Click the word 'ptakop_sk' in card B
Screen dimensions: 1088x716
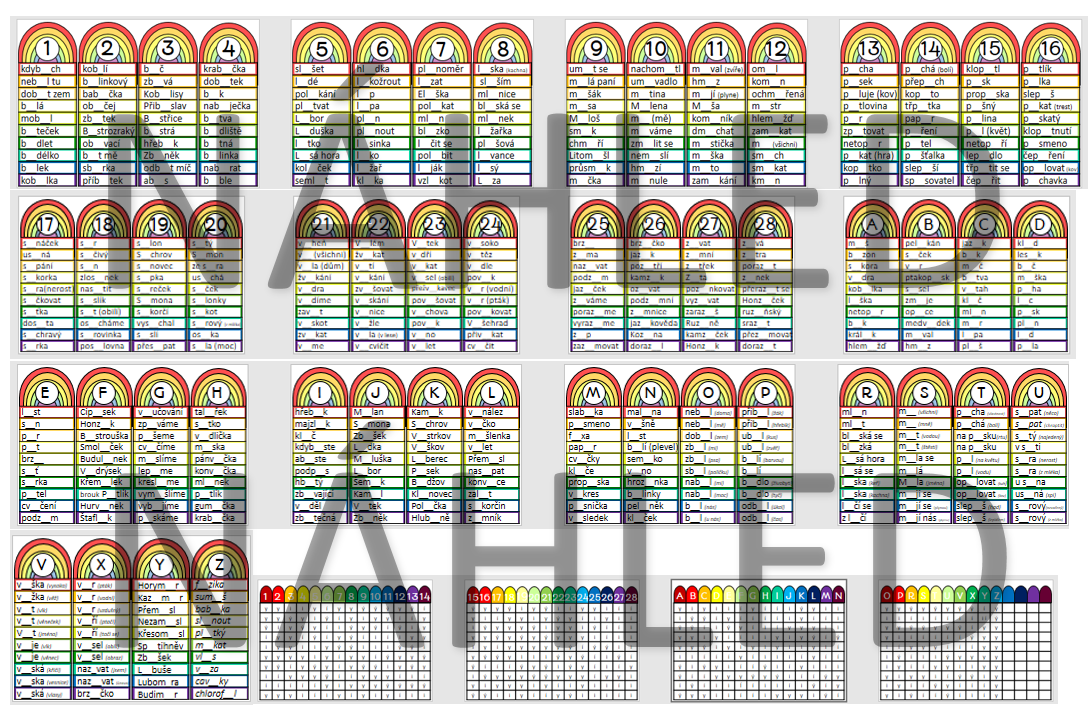pos(927,278)
